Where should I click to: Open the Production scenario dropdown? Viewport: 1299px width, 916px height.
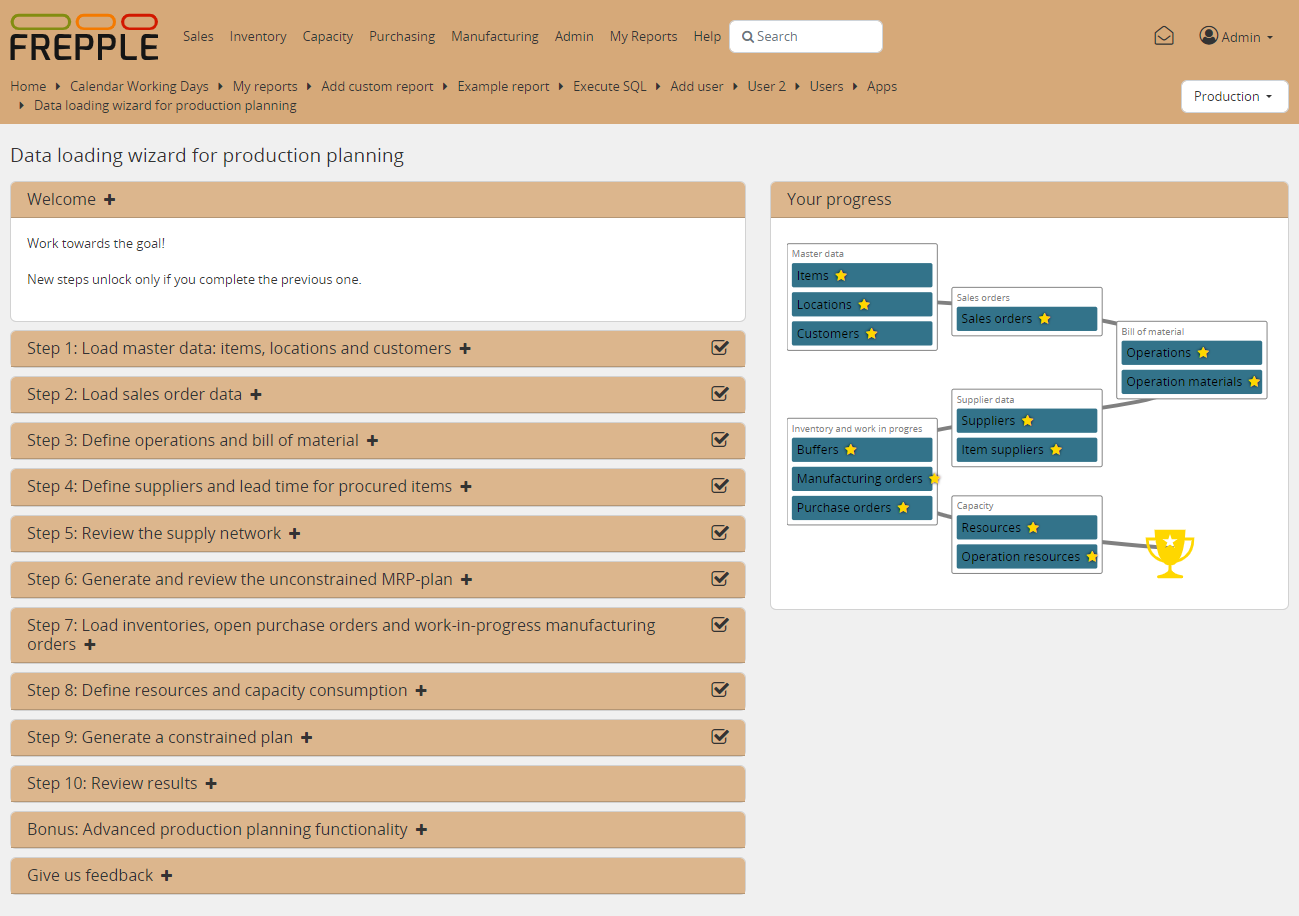tap(1234, 97)
